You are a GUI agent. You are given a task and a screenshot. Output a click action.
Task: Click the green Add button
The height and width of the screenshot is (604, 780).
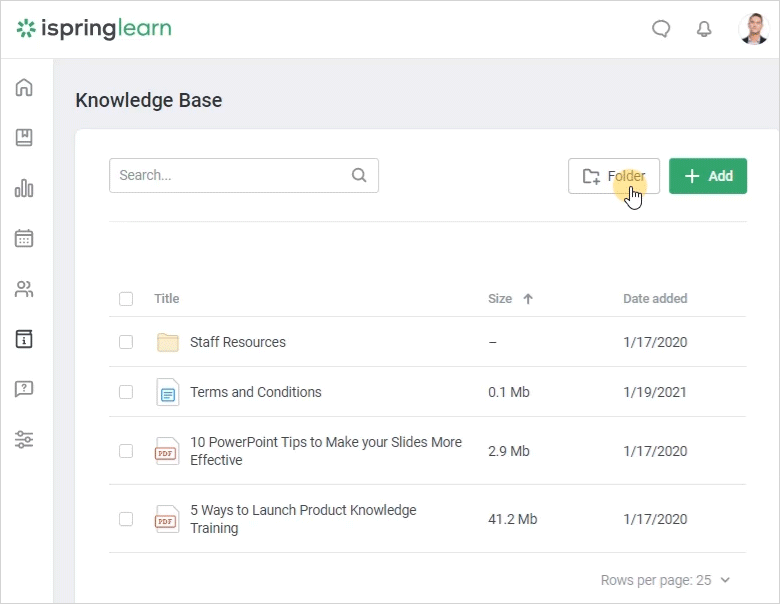click(707, 176)
